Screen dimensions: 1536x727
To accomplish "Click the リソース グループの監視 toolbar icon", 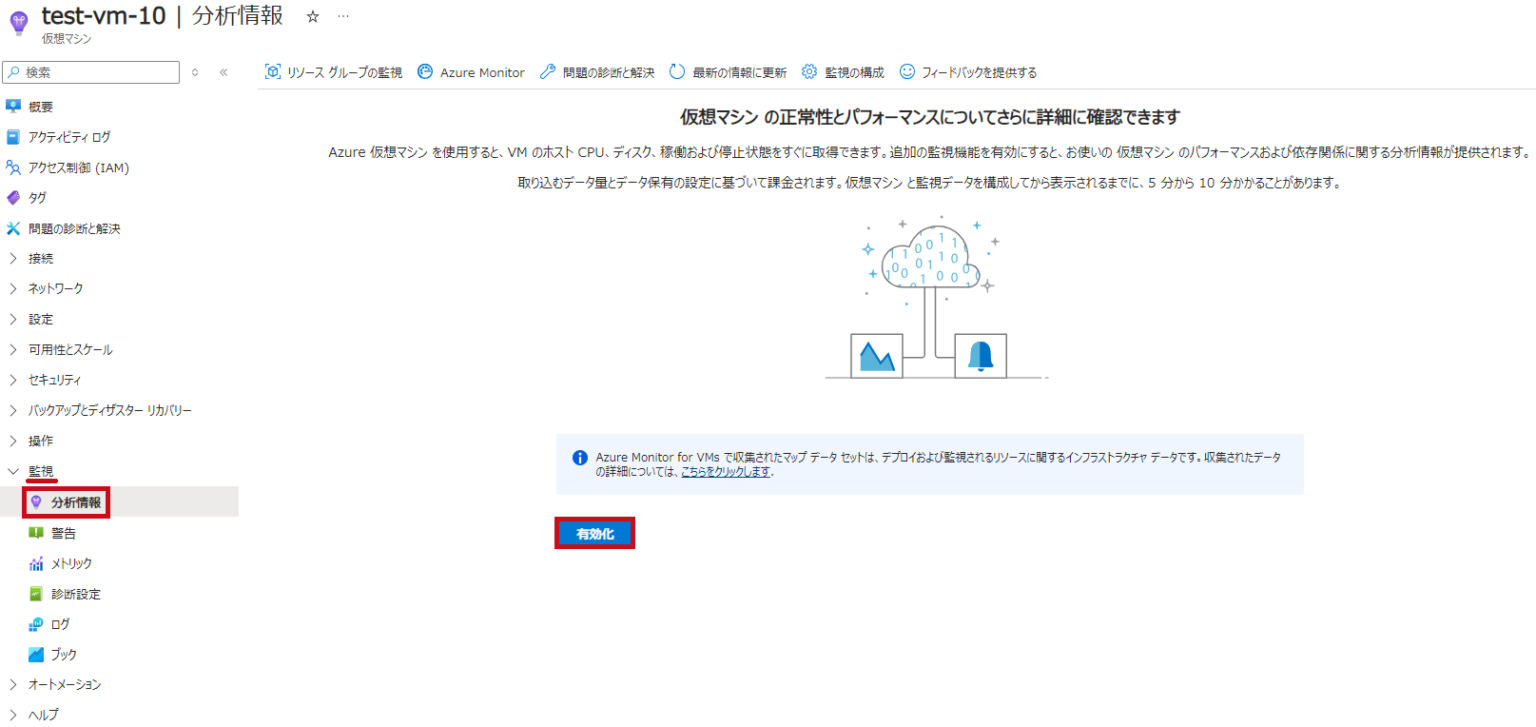I will point(270,71).
